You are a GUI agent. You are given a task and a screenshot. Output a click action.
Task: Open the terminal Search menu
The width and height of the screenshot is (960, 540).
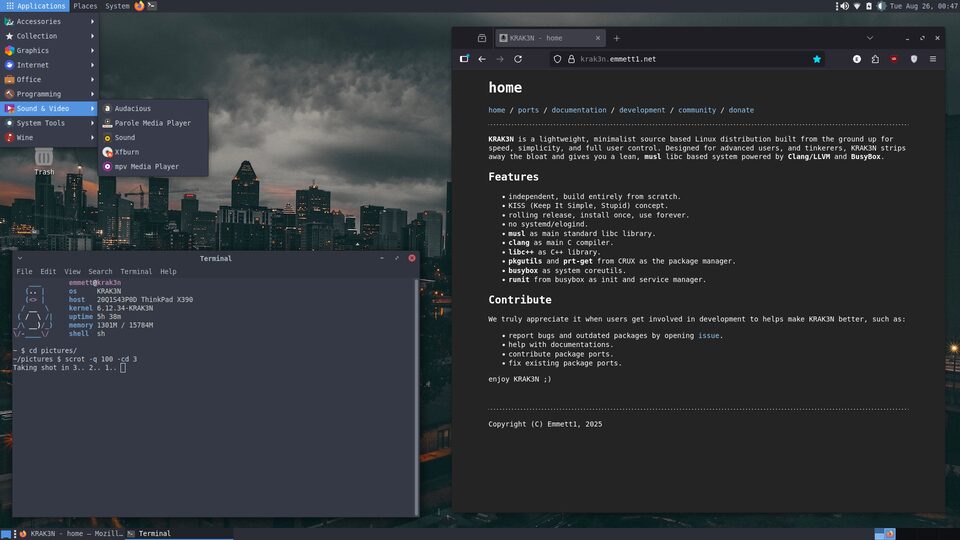click(x=100, y=271)
